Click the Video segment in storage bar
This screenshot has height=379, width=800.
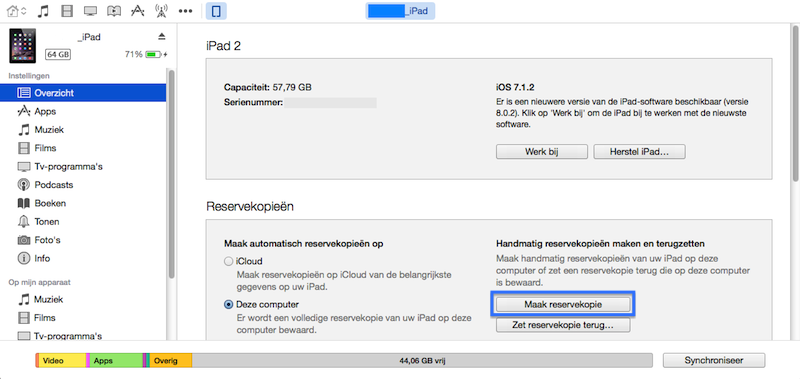tap(62, 361)
